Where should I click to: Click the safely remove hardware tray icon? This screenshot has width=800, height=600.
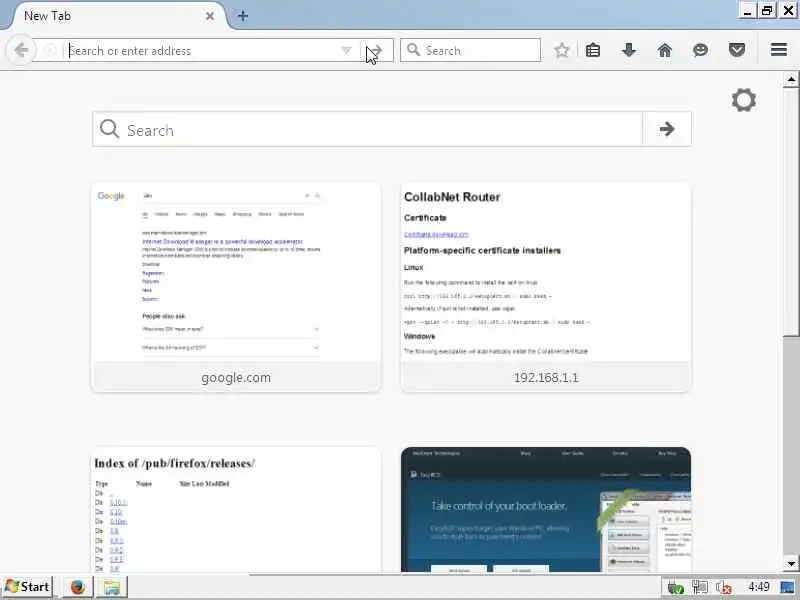(676, 587)
